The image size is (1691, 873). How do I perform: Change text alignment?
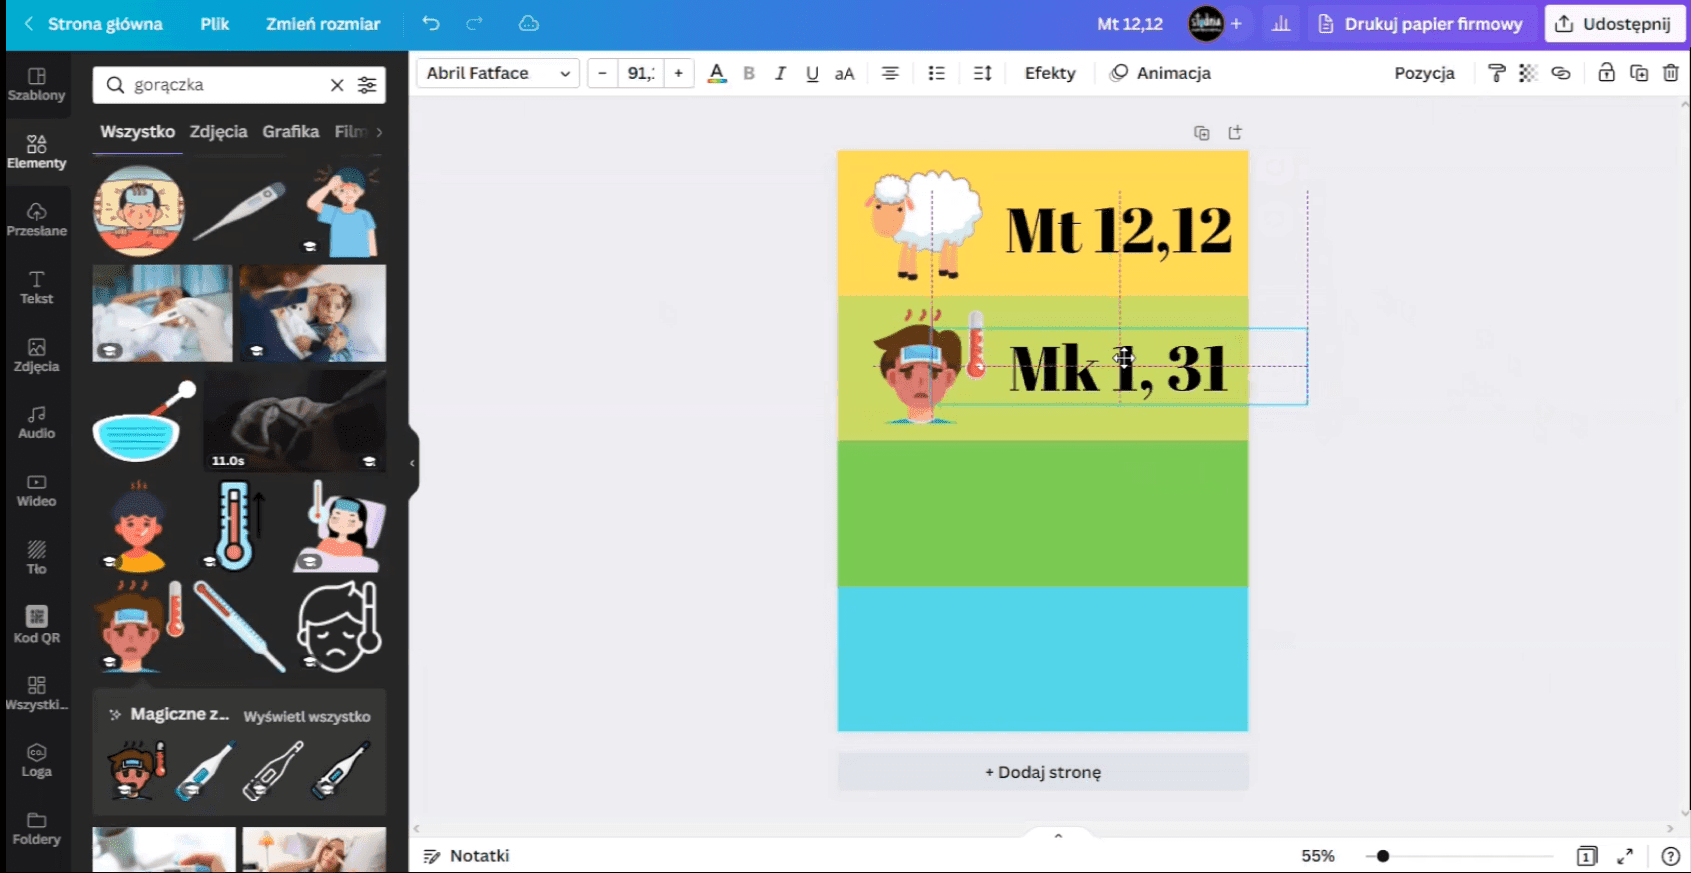tap(890, 73)
